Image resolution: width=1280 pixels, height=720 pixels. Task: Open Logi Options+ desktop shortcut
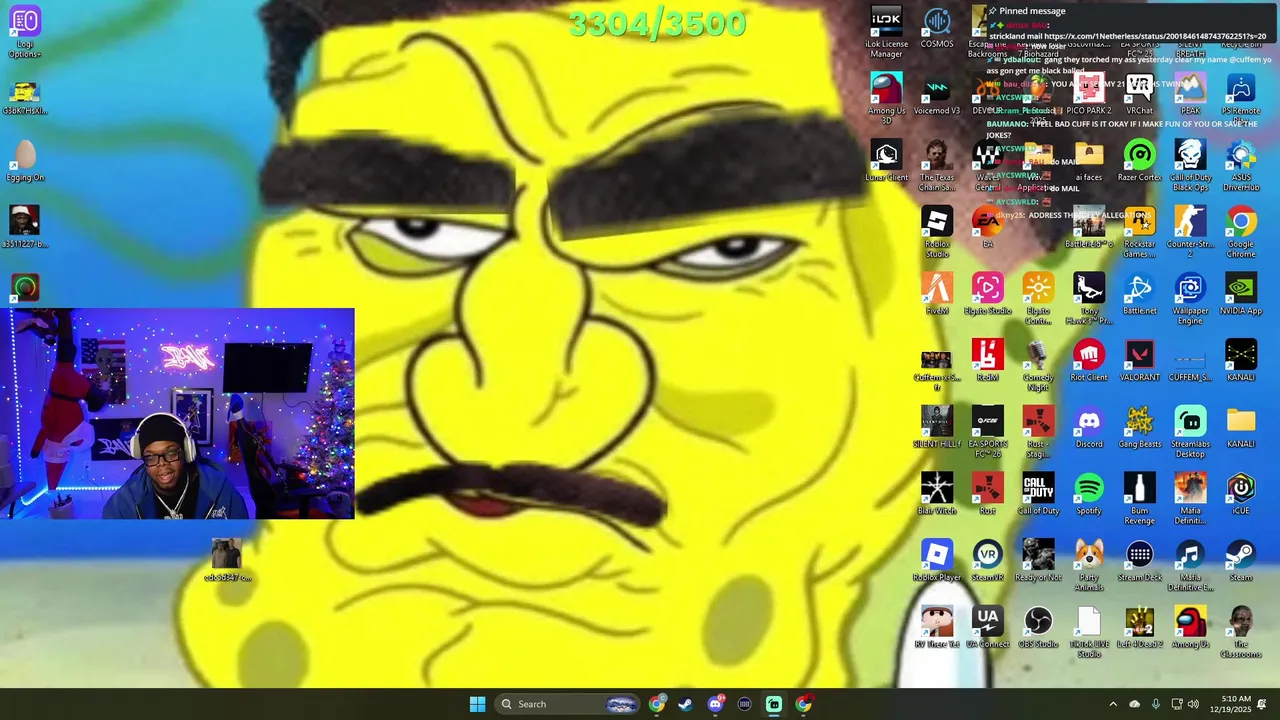click(x=25, y=32)
